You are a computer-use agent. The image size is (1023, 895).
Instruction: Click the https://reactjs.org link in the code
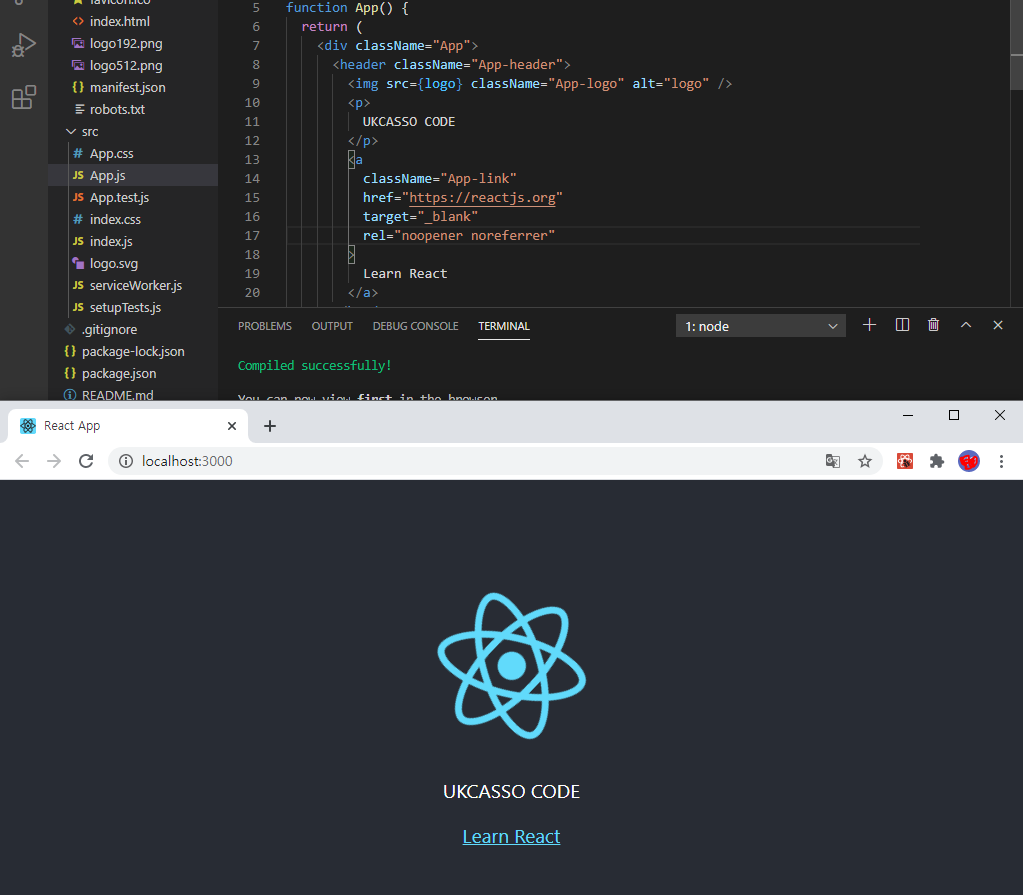coord(482,198)
